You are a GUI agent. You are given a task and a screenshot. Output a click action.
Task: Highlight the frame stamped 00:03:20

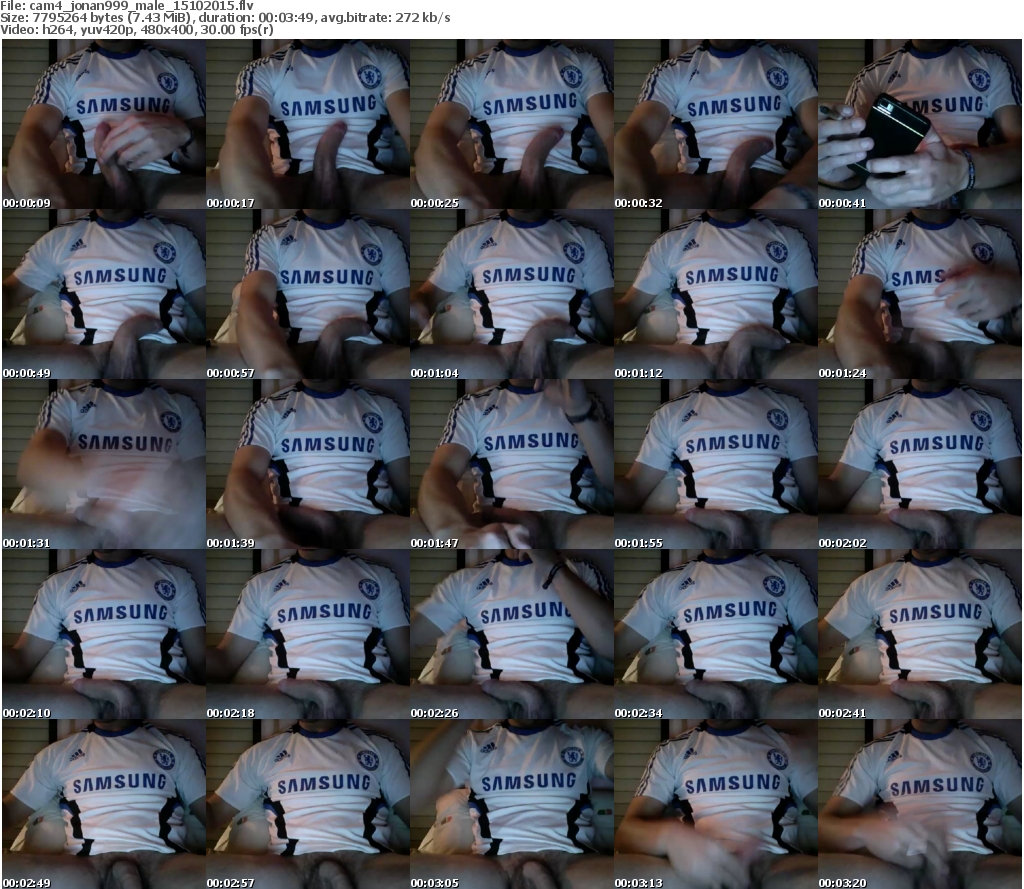[x=920, y=804]
